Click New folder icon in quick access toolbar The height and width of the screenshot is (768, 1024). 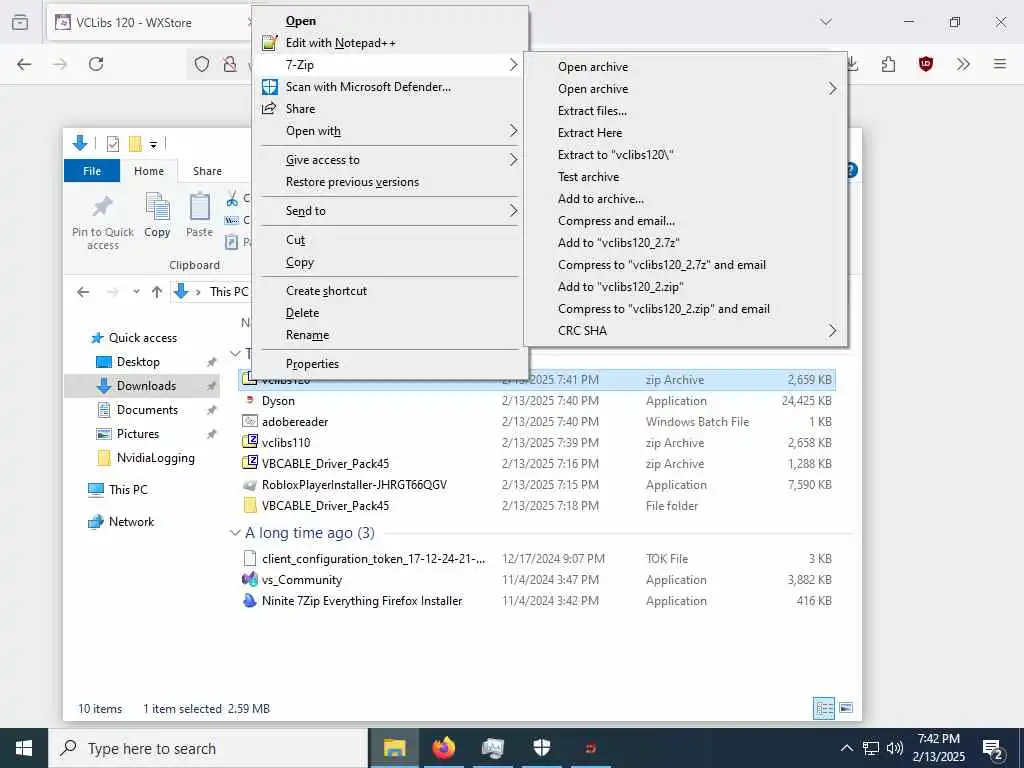[135, 144]
